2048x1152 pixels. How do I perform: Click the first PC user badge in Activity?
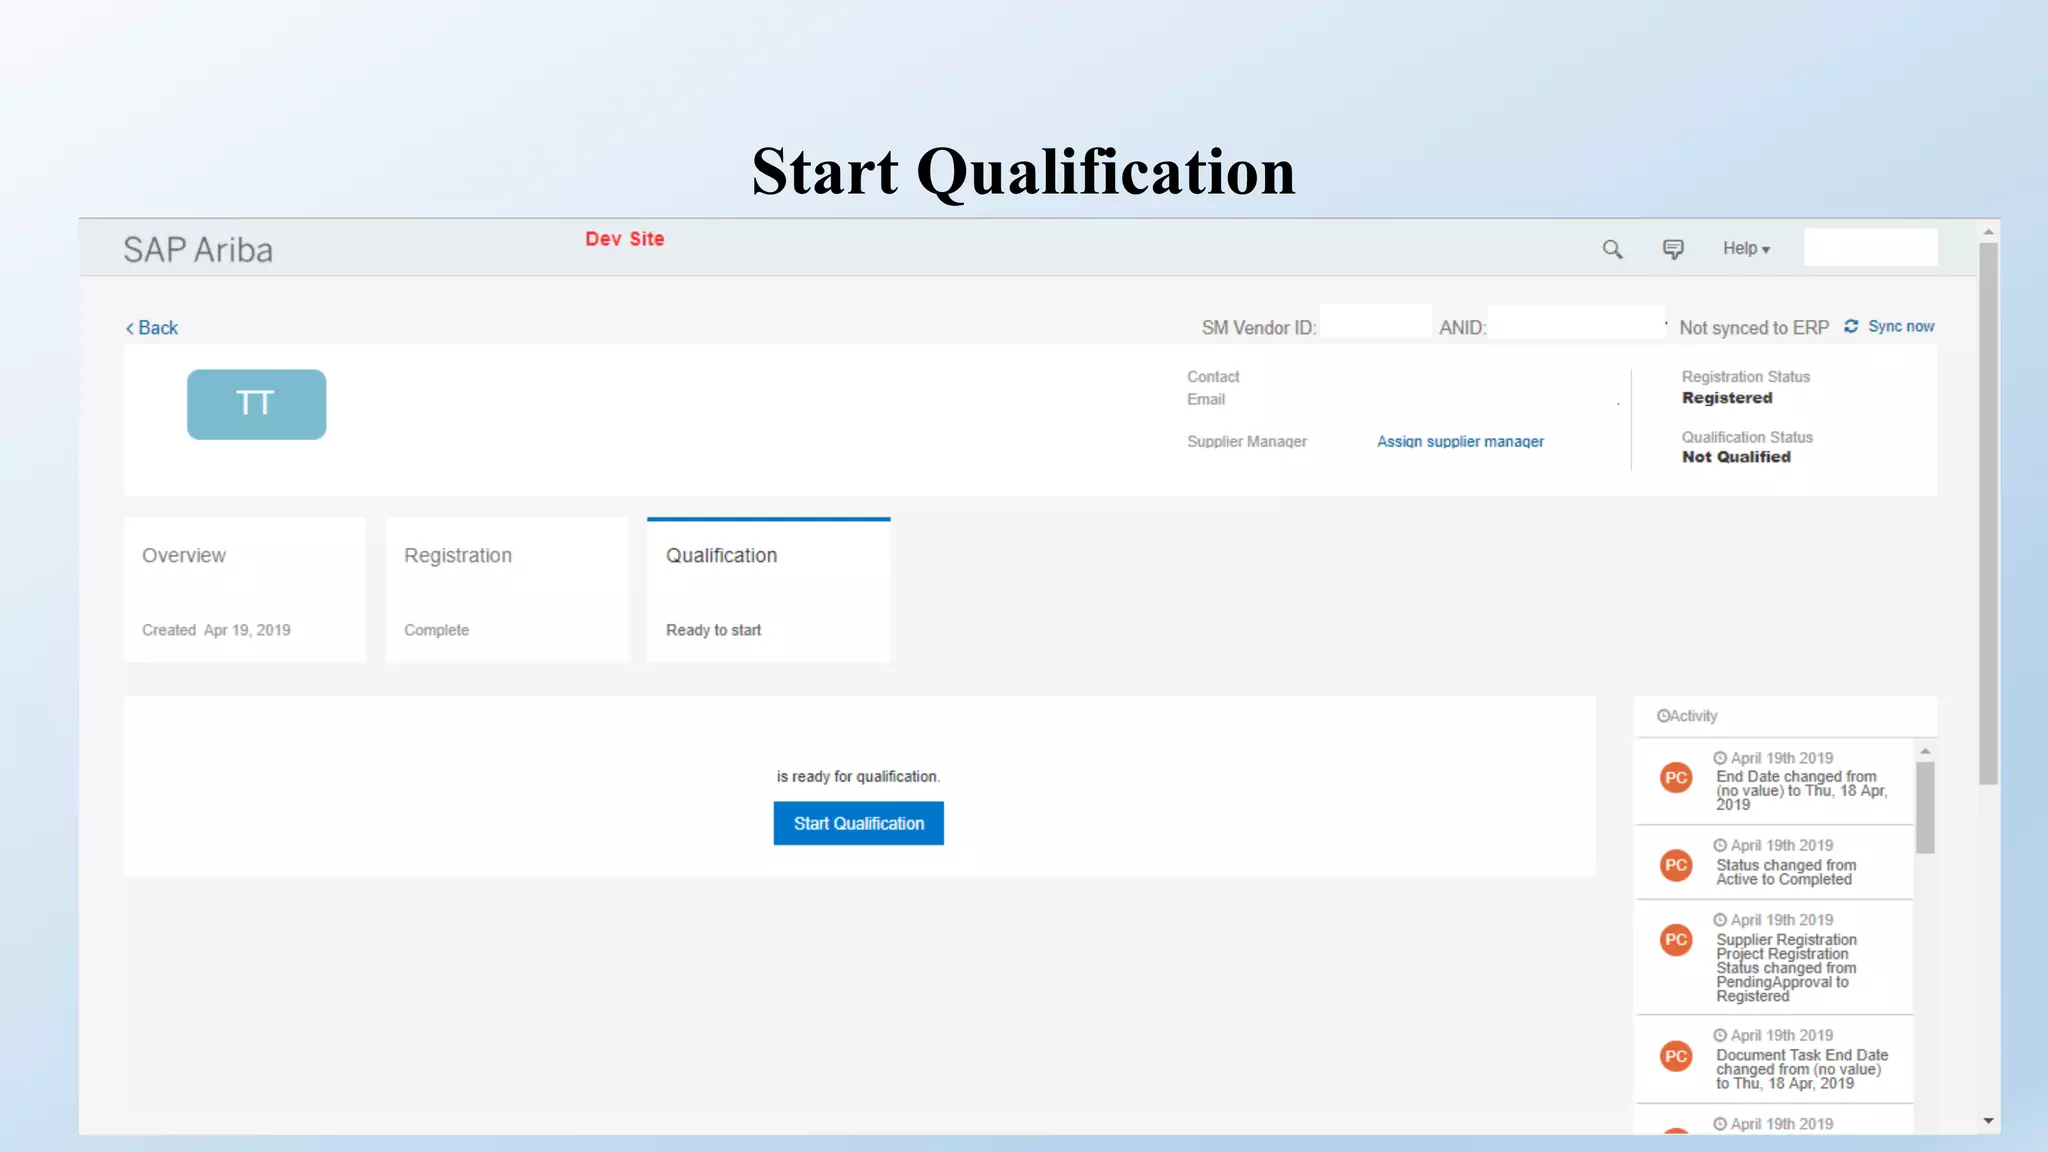(1676, 778)
